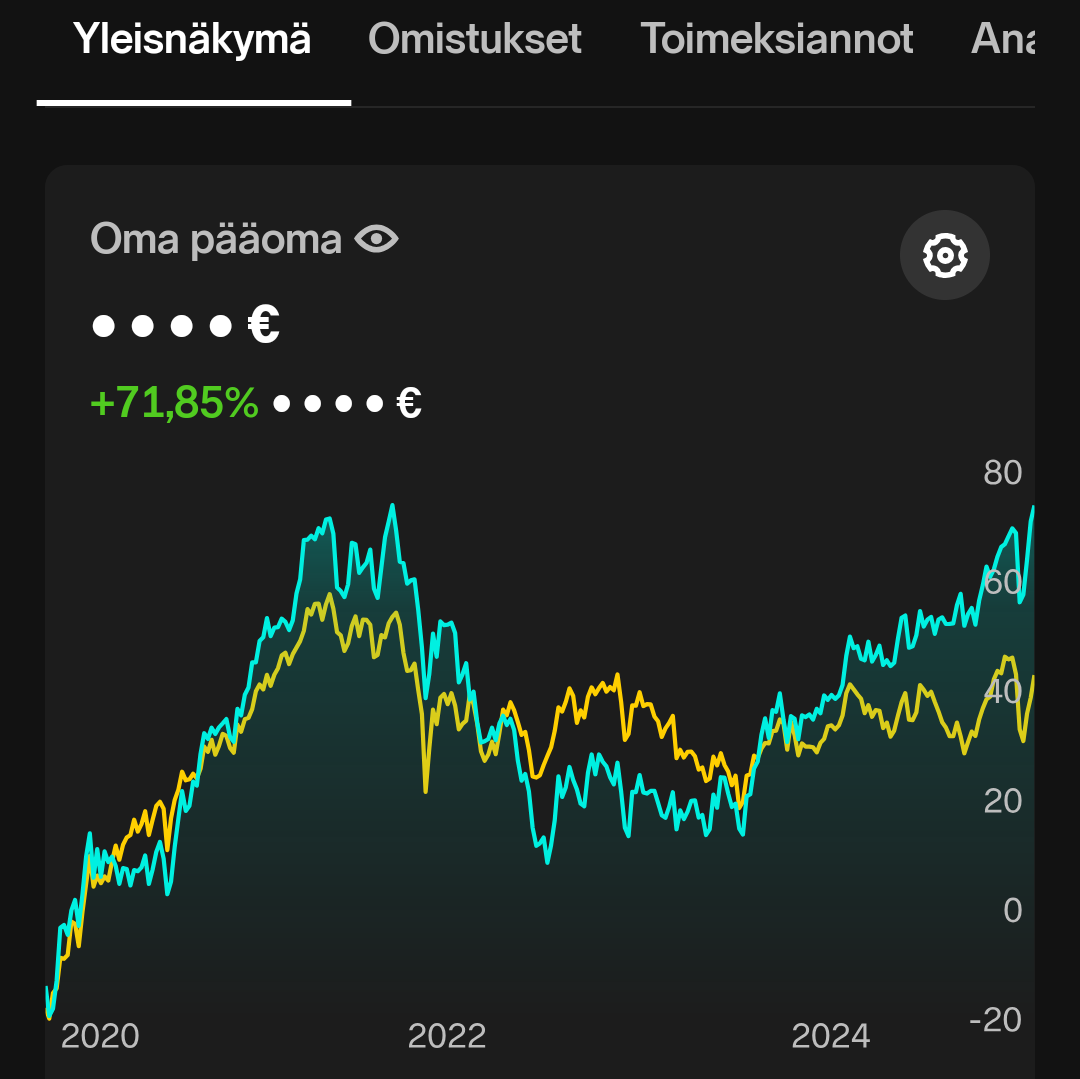1080x1079 pixels.
Task: Open chart settings gear icon
Action: click(x=944, y=255)
